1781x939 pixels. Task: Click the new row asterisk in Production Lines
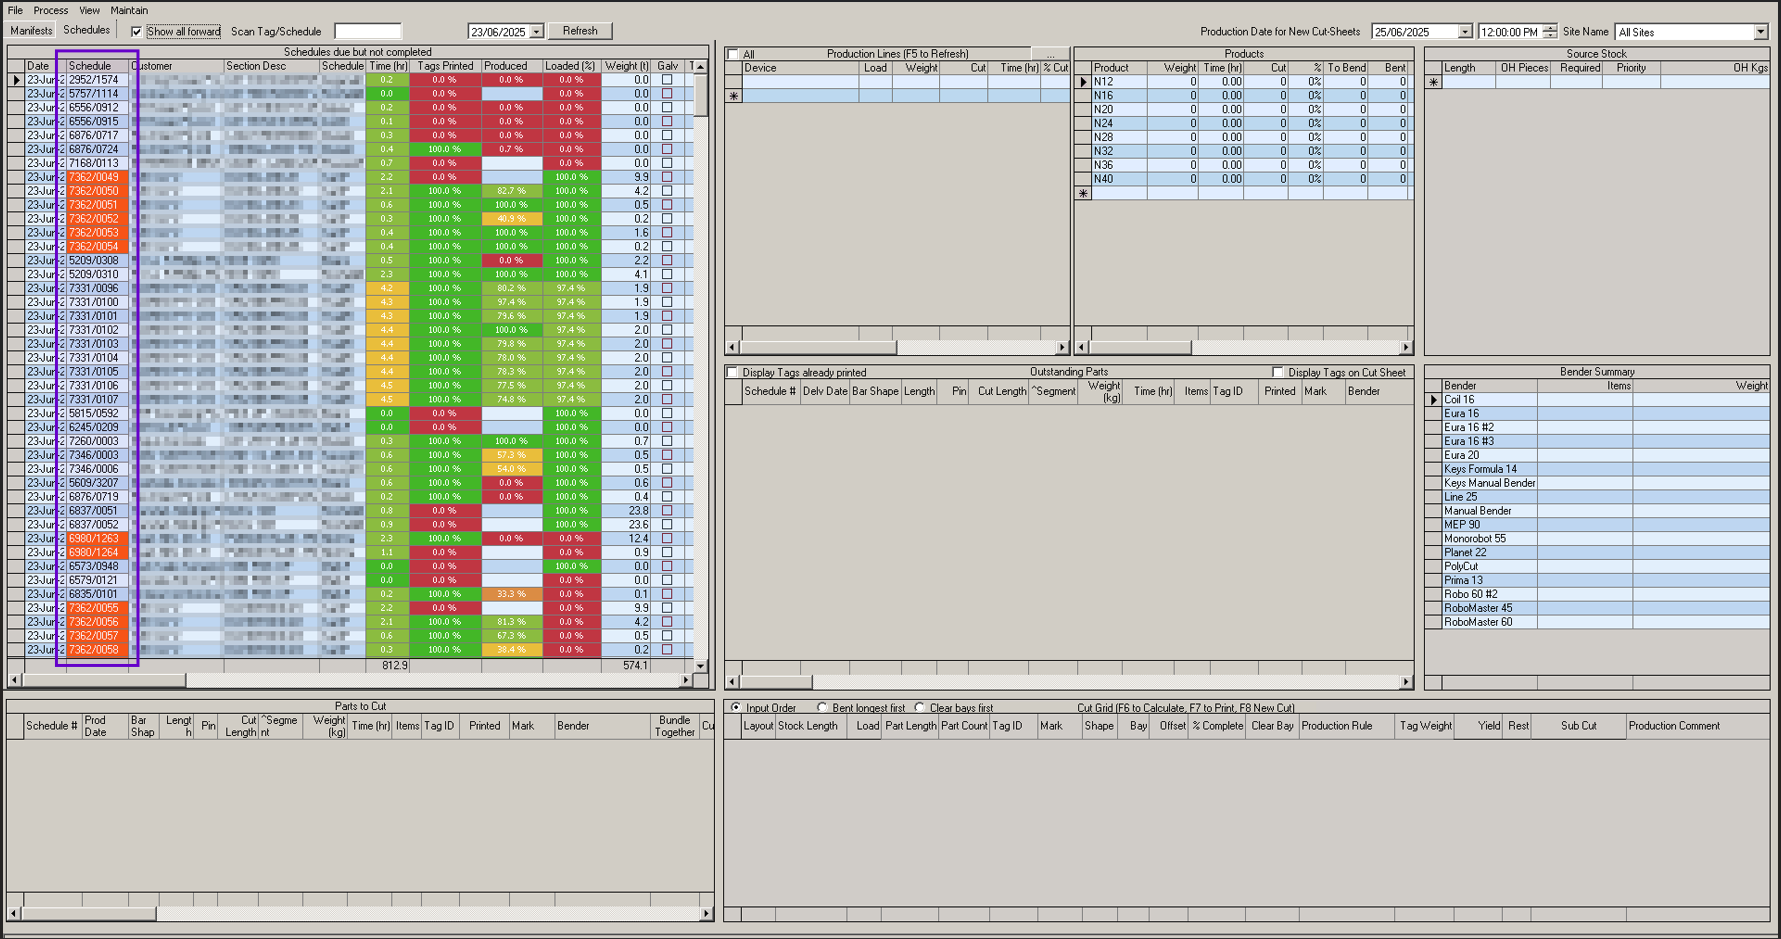click(734, 96)
